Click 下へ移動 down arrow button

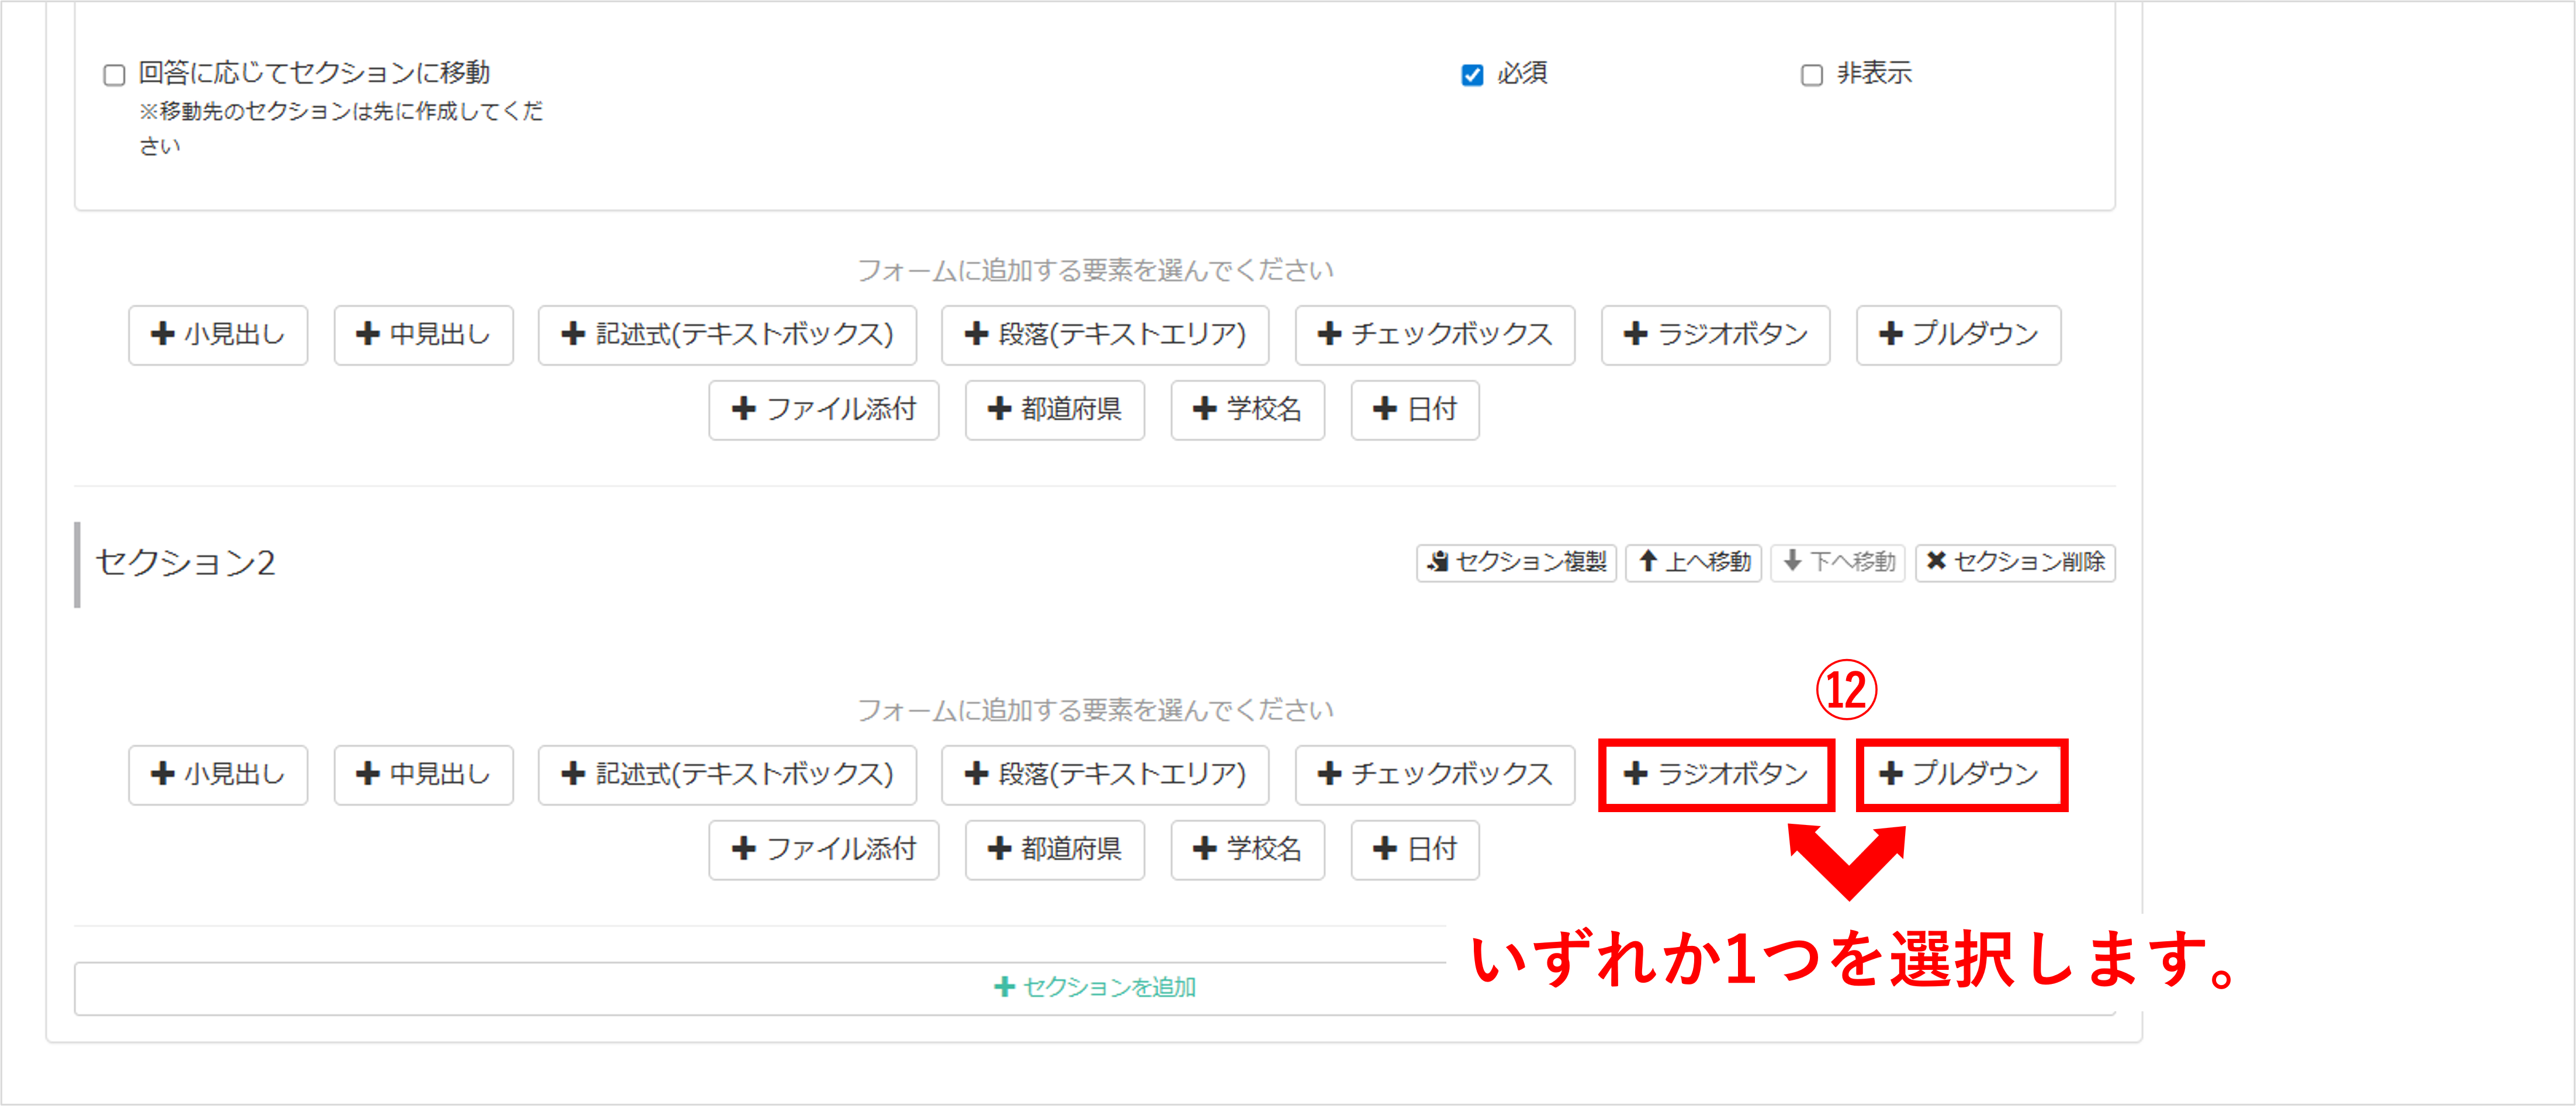point(1837,562)
